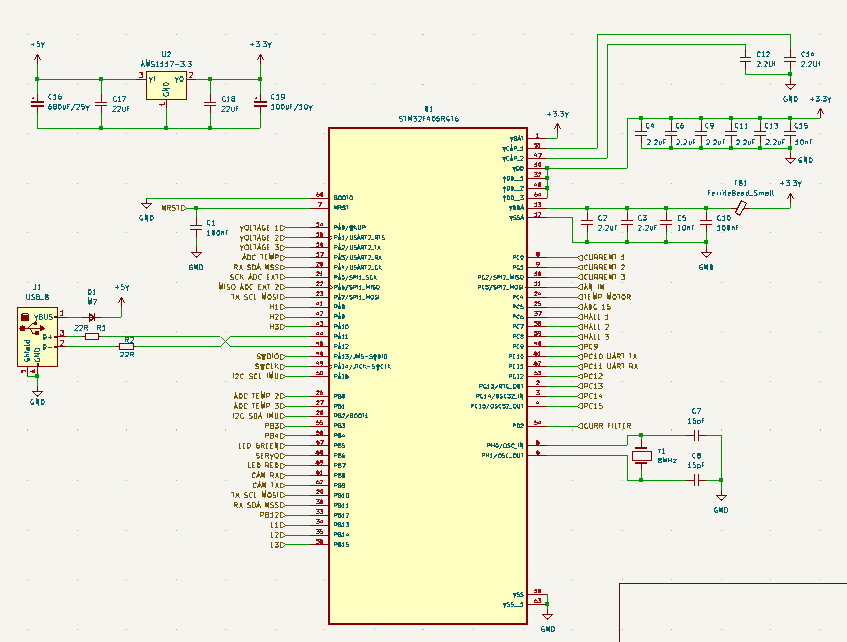Select capacitor C7 15pF symbol
Image resolution: width=847 pixels, height=642 pixels.
click(696, 435)
